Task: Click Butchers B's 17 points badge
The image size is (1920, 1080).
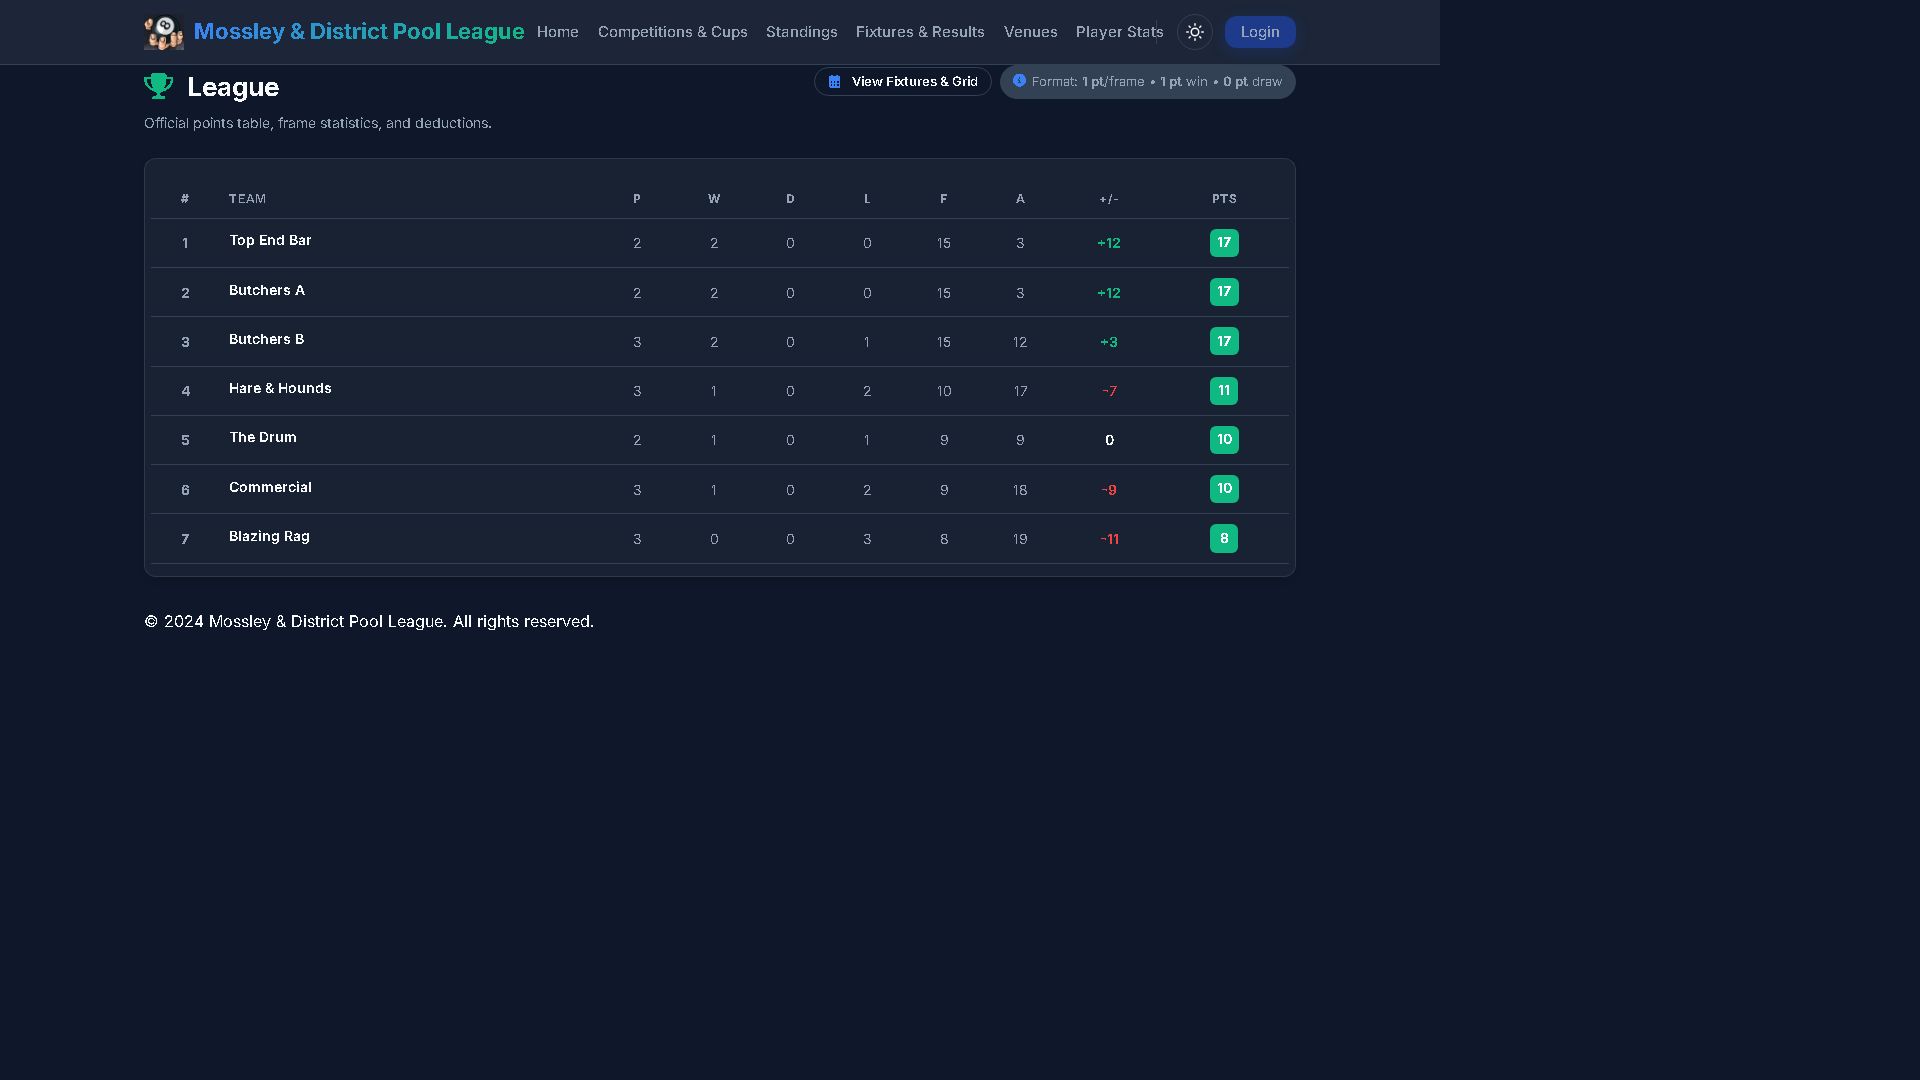Action: (x=1224, y=341)
